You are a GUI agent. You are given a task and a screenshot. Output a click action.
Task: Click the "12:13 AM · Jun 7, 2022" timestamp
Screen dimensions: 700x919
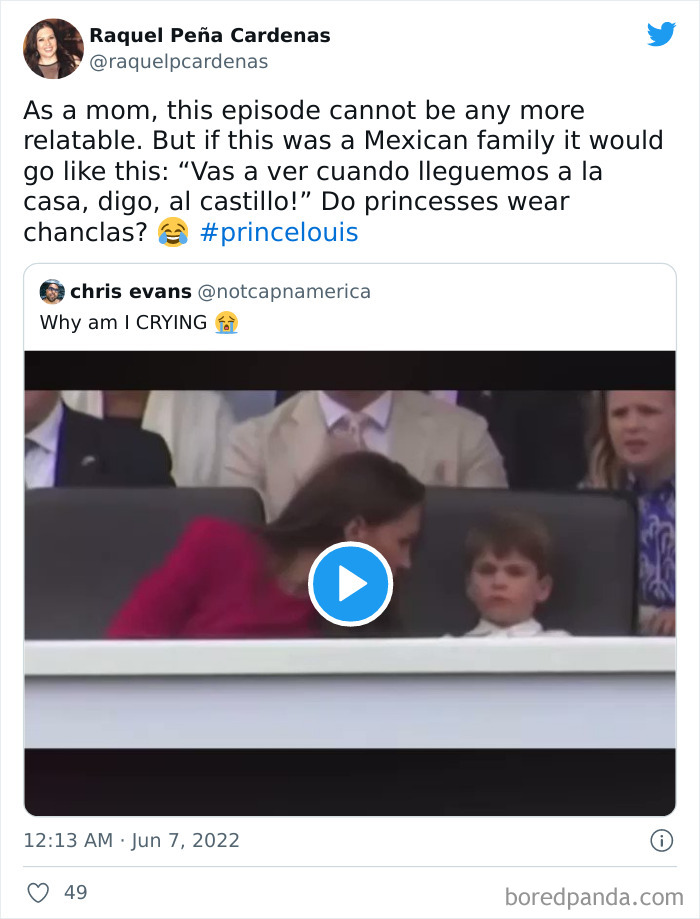(131, 840)
